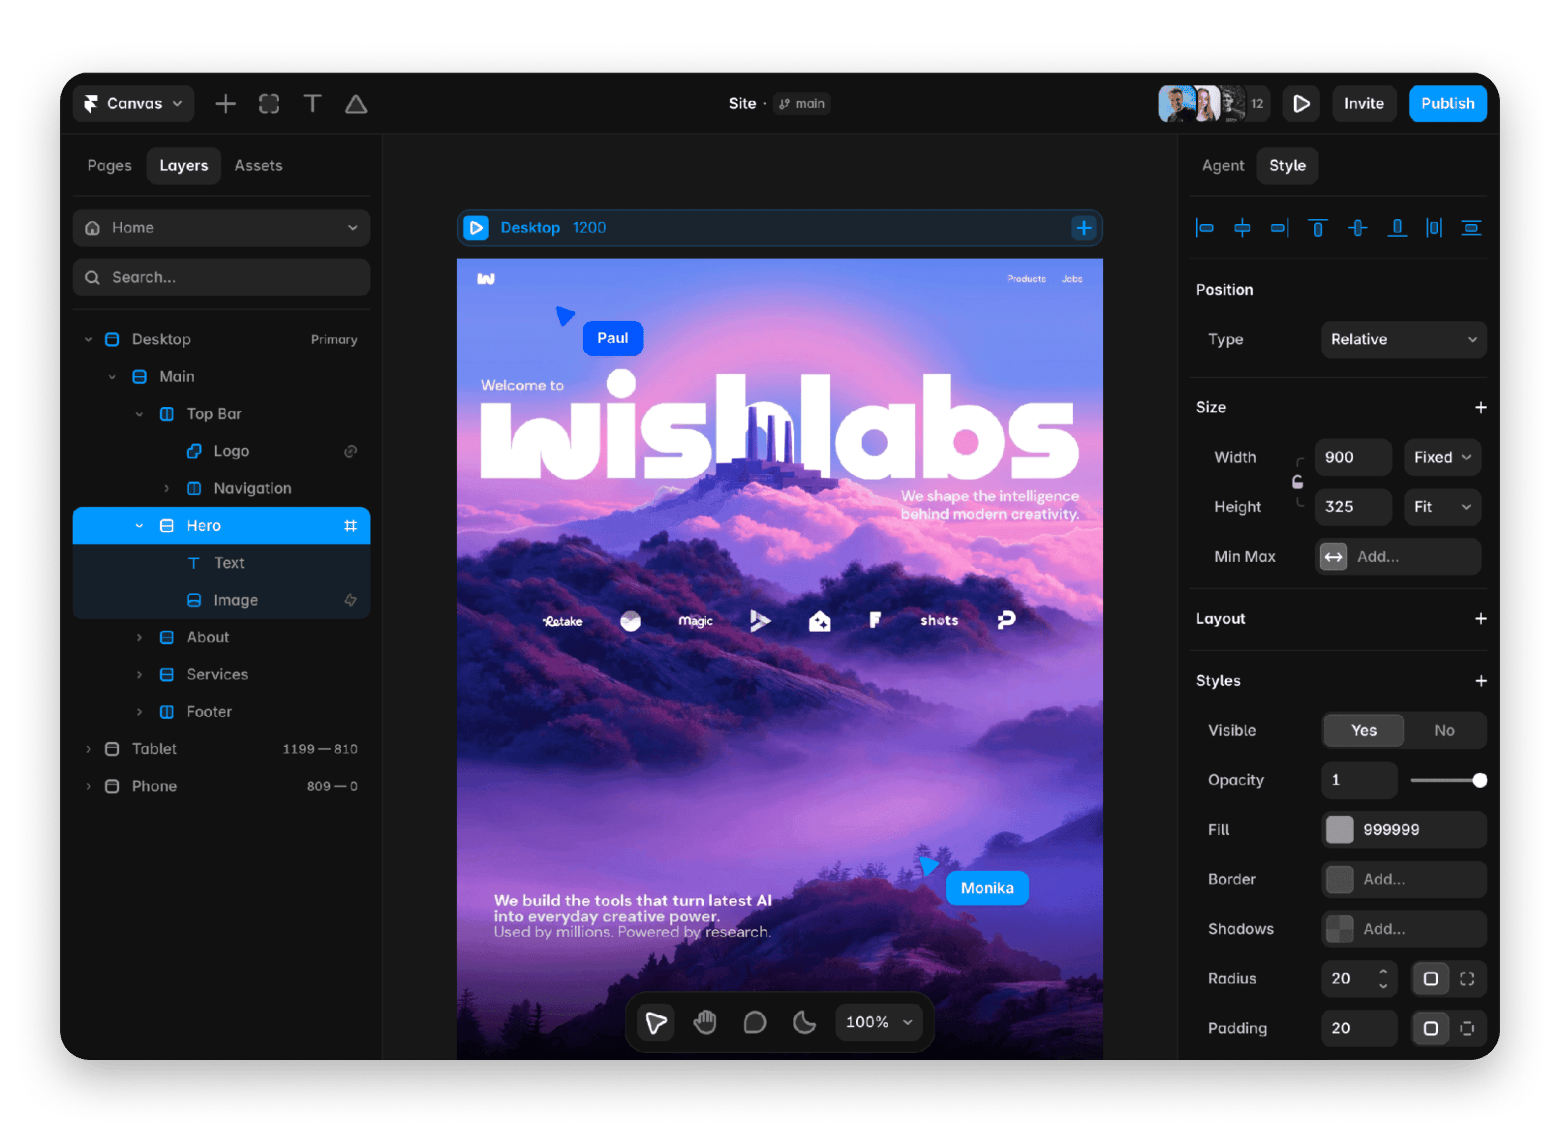Click the Border color swatch
Screen dimensions: 1560x1140
(1339, 880)
